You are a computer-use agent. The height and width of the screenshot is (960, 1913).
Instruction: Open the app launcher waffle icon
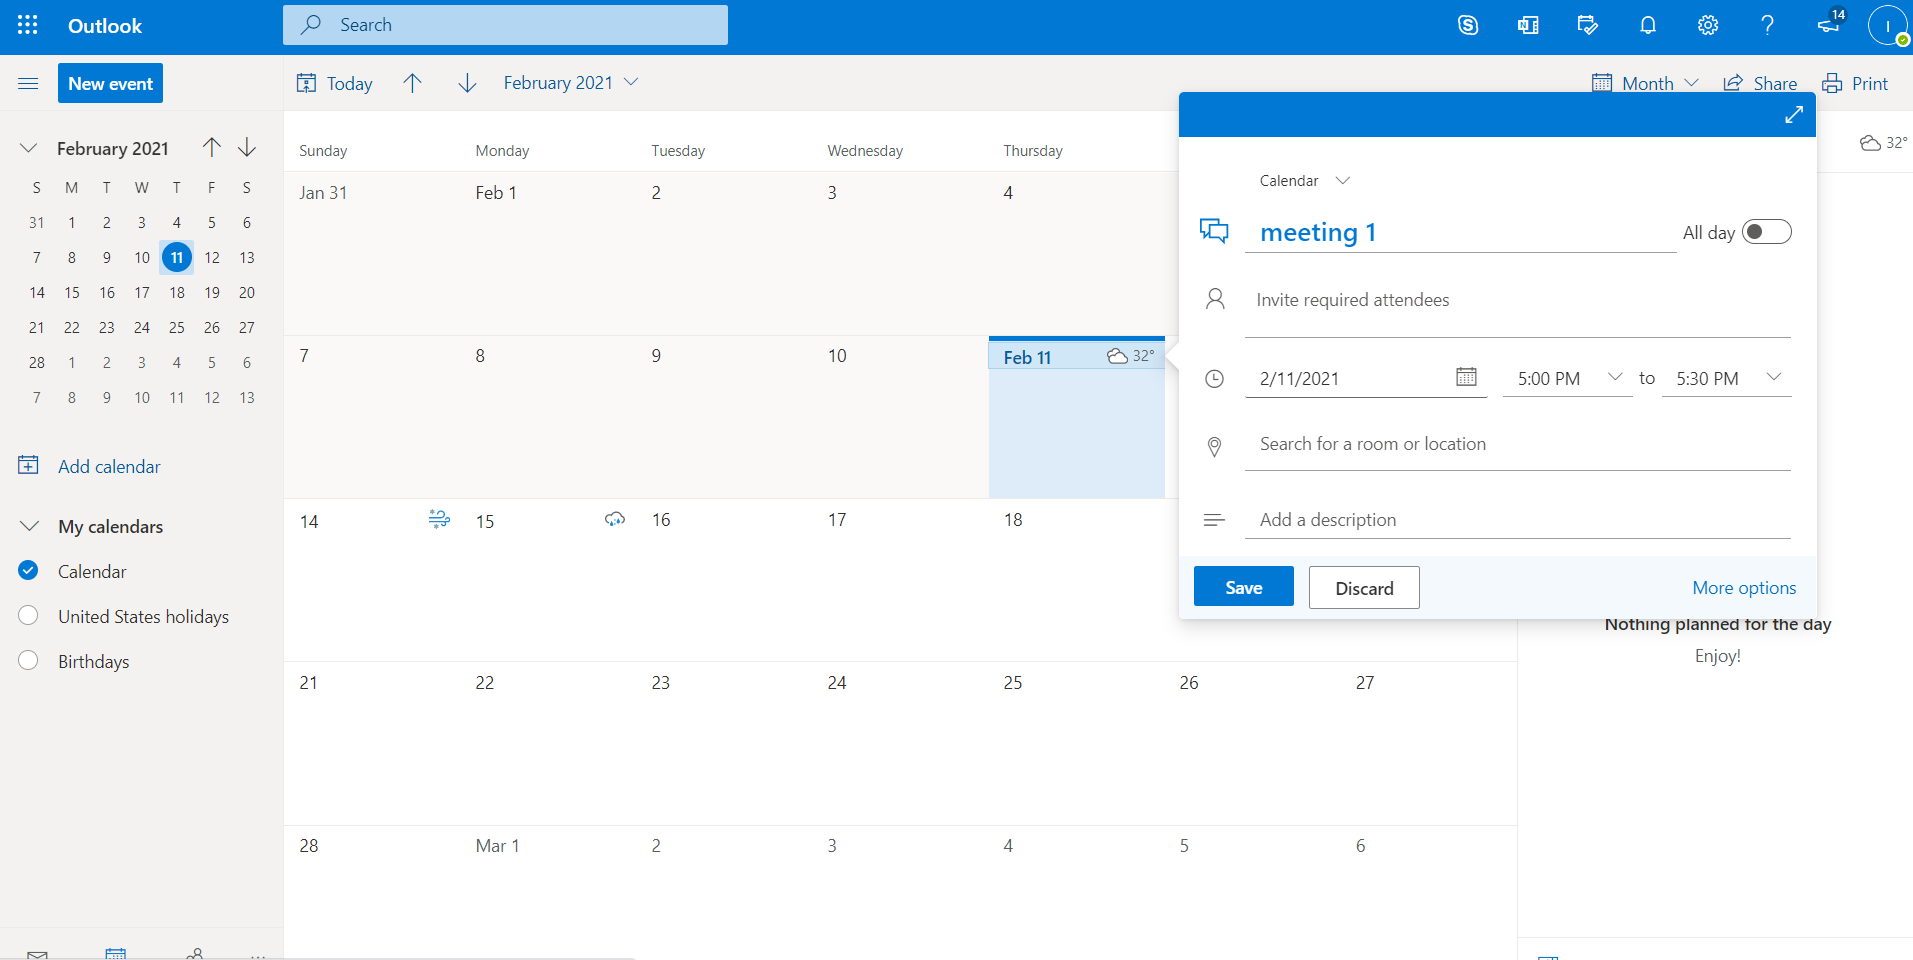point(28,26)
